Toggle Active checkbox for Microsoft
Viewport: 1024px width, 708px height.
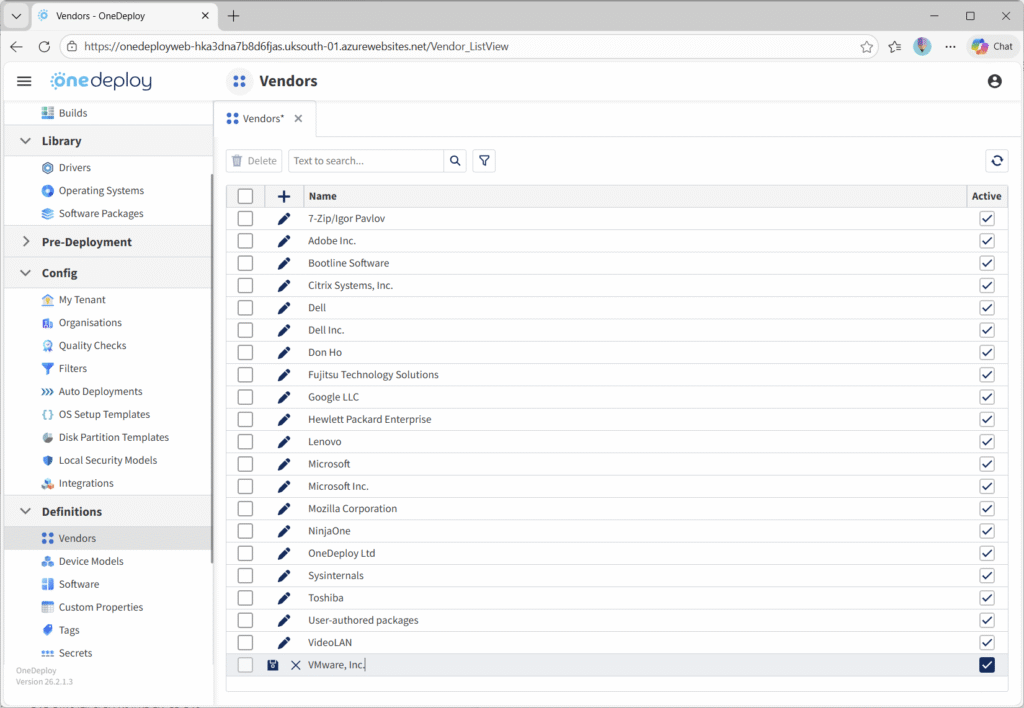[x=987, y=464]
